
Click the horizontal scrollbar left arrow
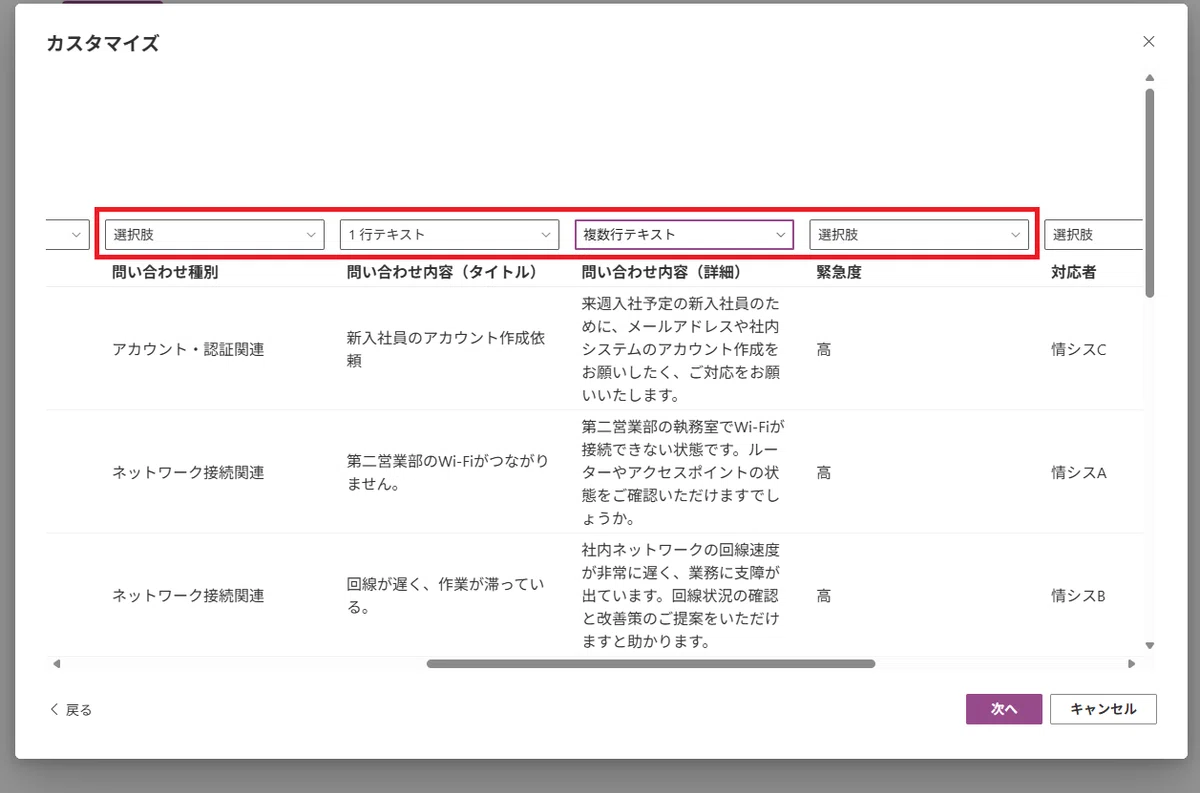[56, 663]
